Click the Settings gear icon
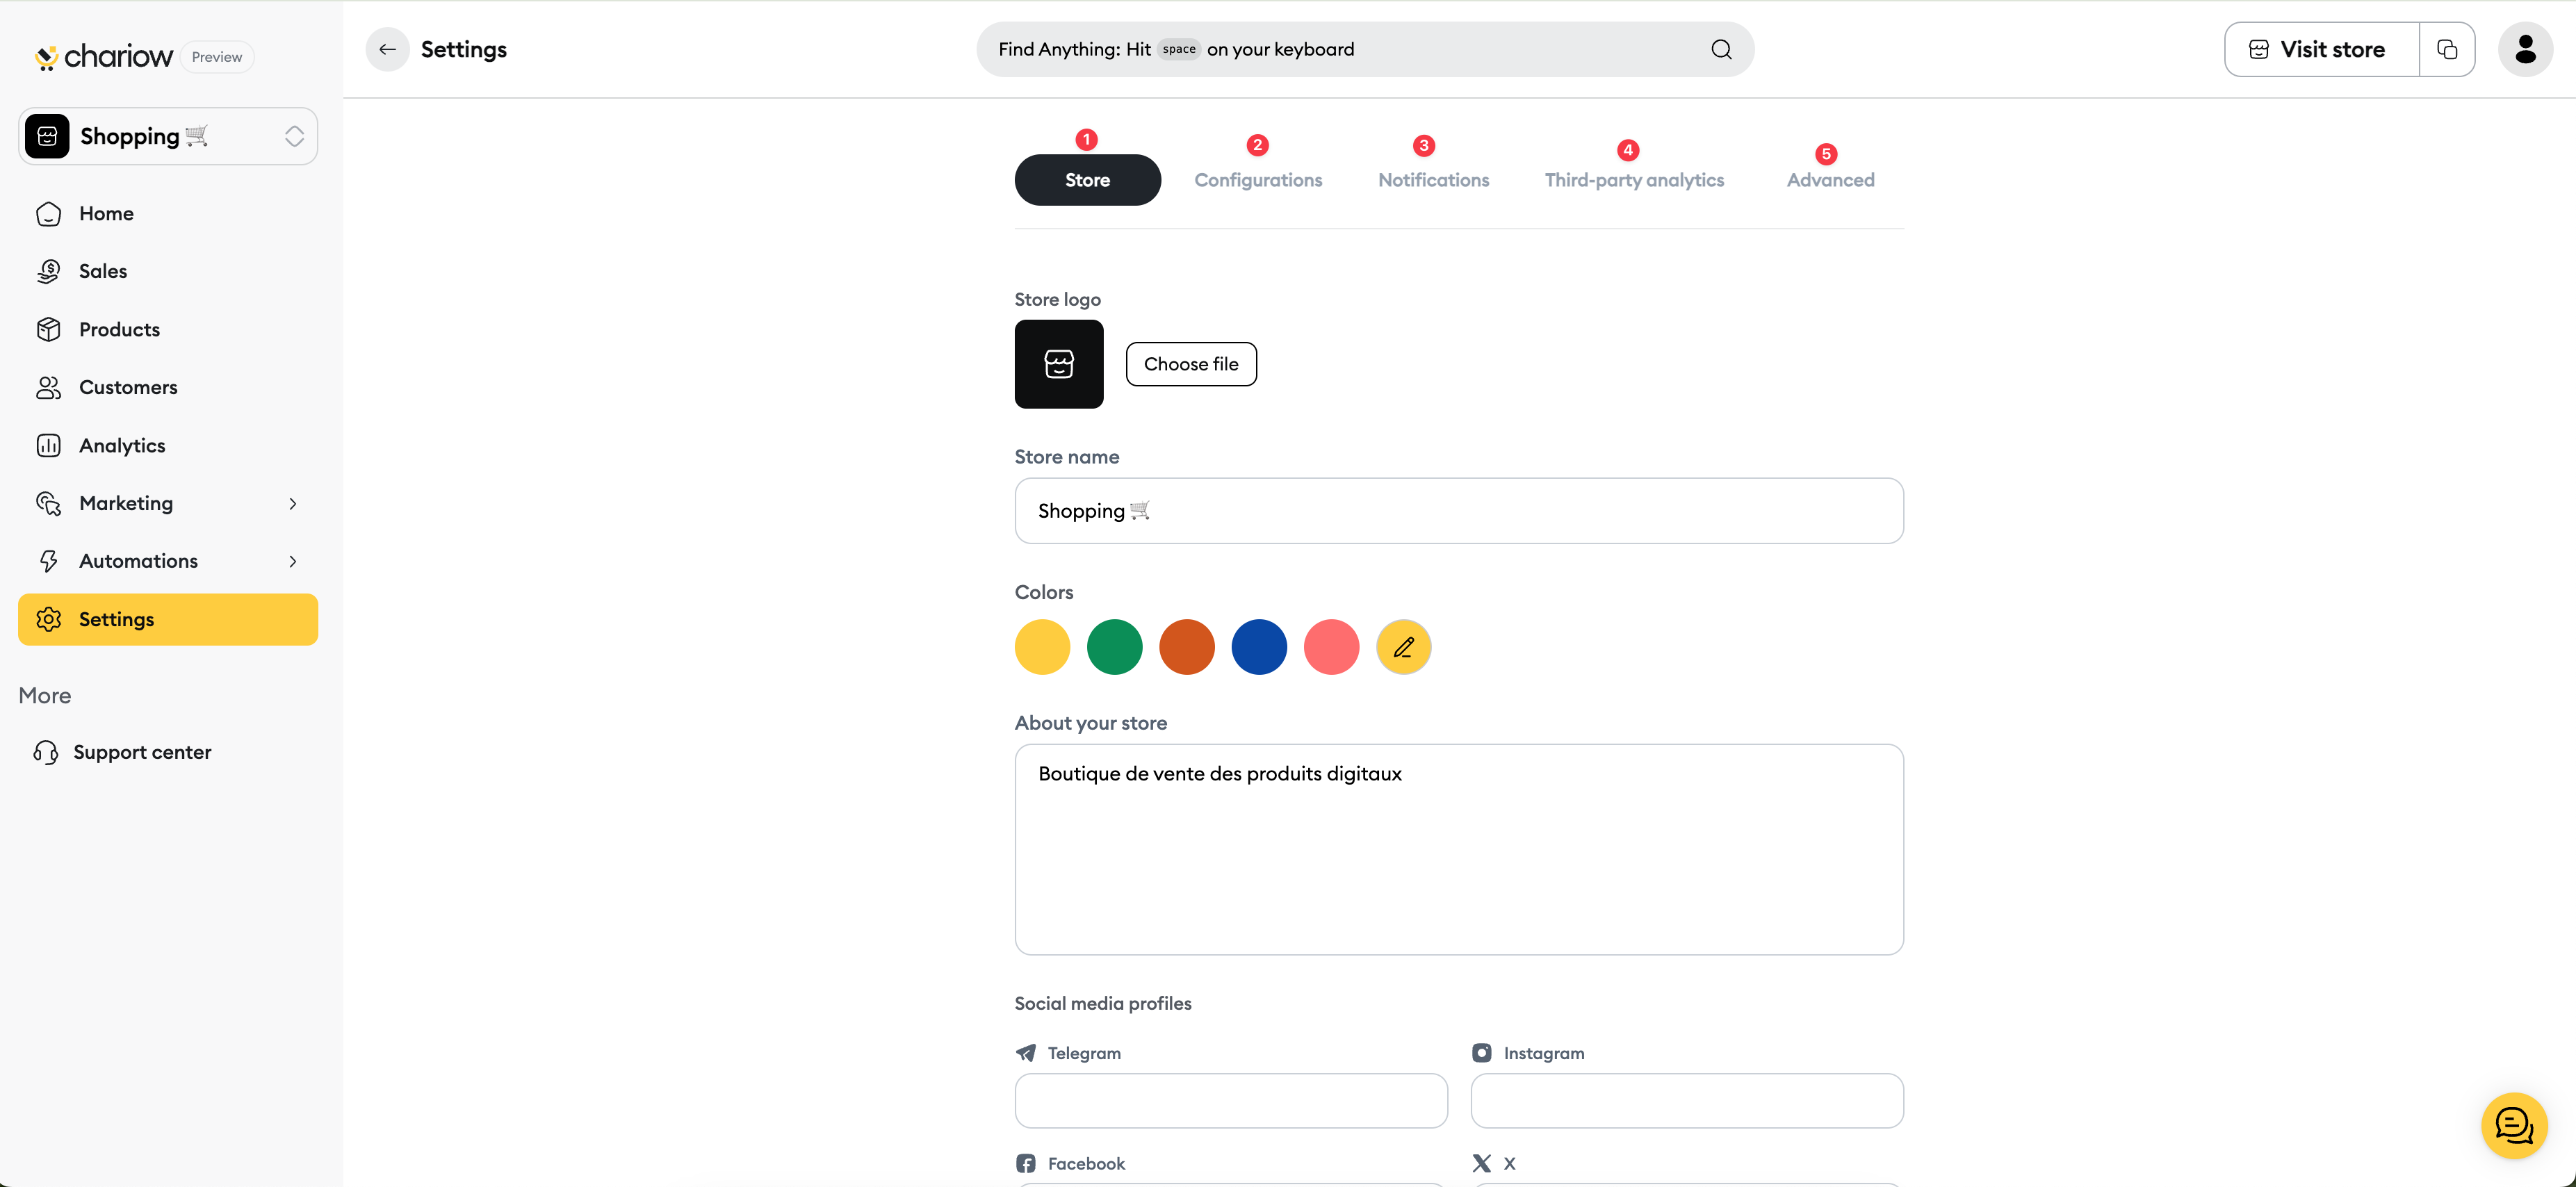This screenshot has width=2576, height=1187. click(48, 619)
